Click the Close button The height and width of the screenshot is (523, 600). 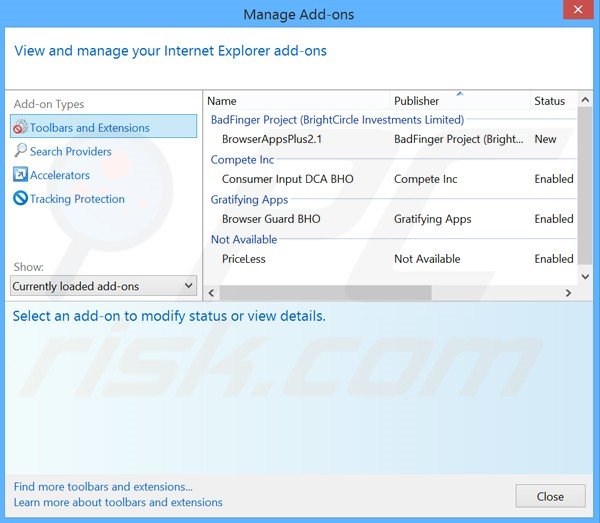pyautogui.click(x=550, y=496)
